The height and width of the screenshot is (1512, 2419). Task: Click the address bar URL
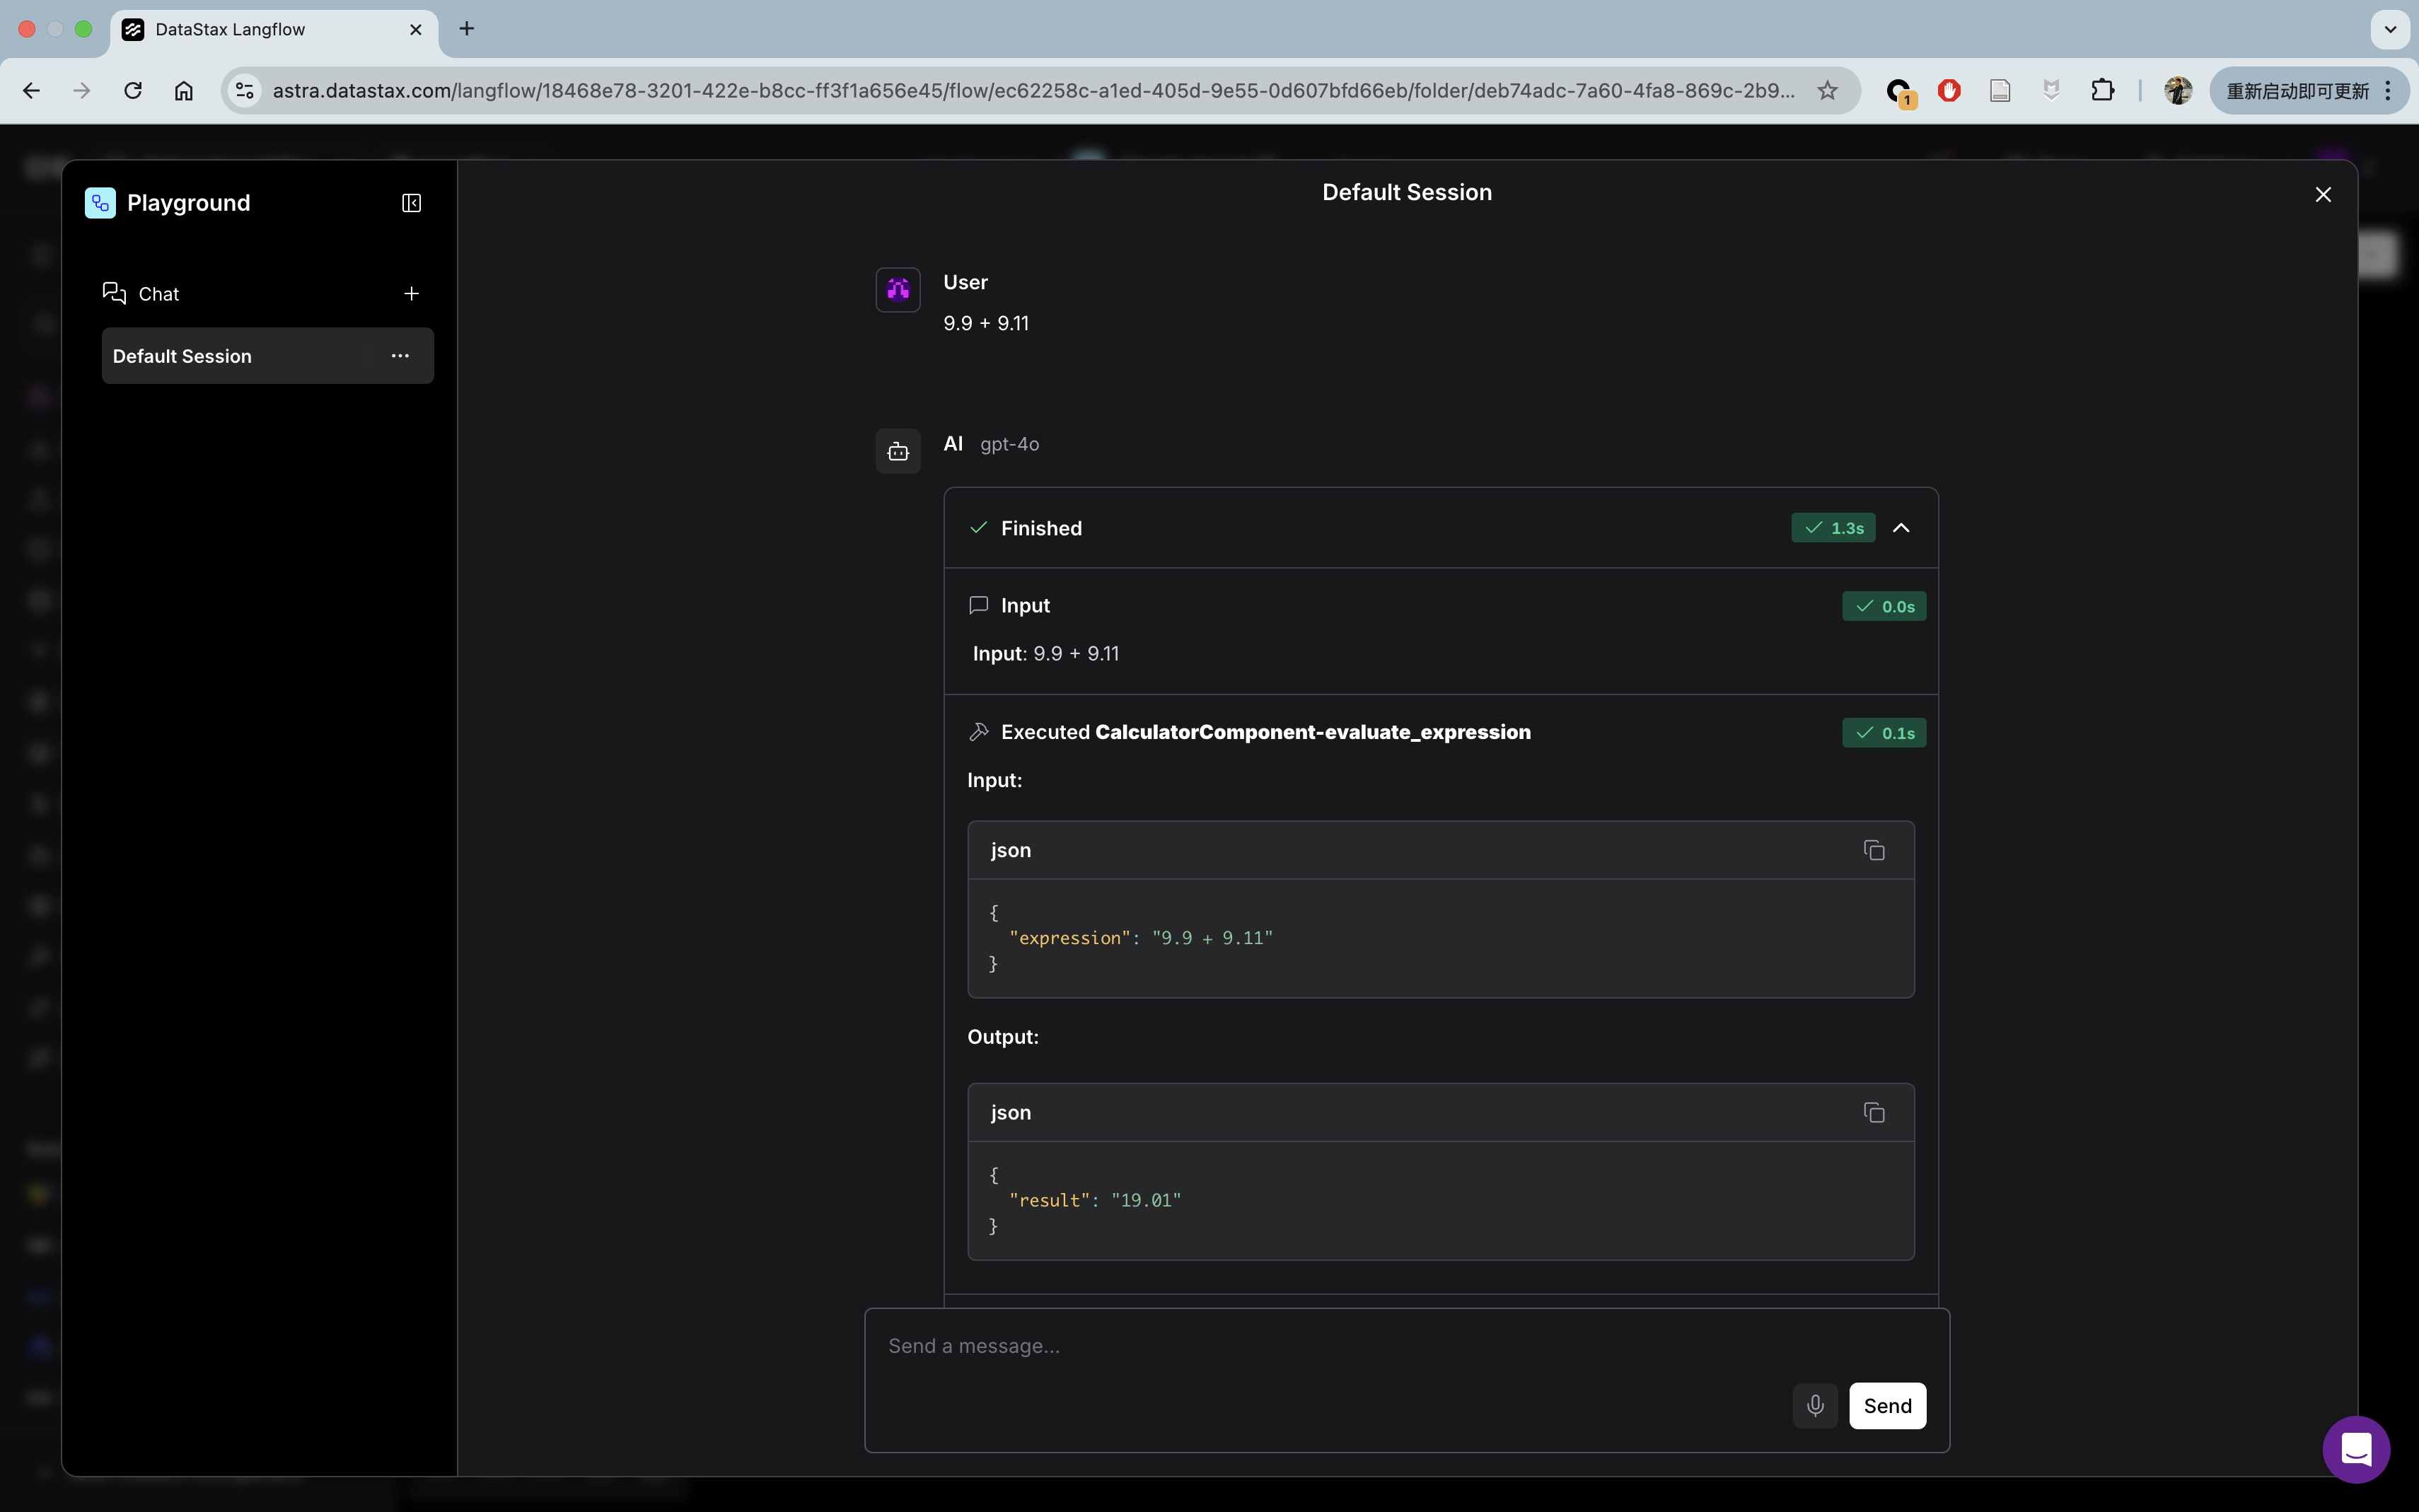point(1033,91)
